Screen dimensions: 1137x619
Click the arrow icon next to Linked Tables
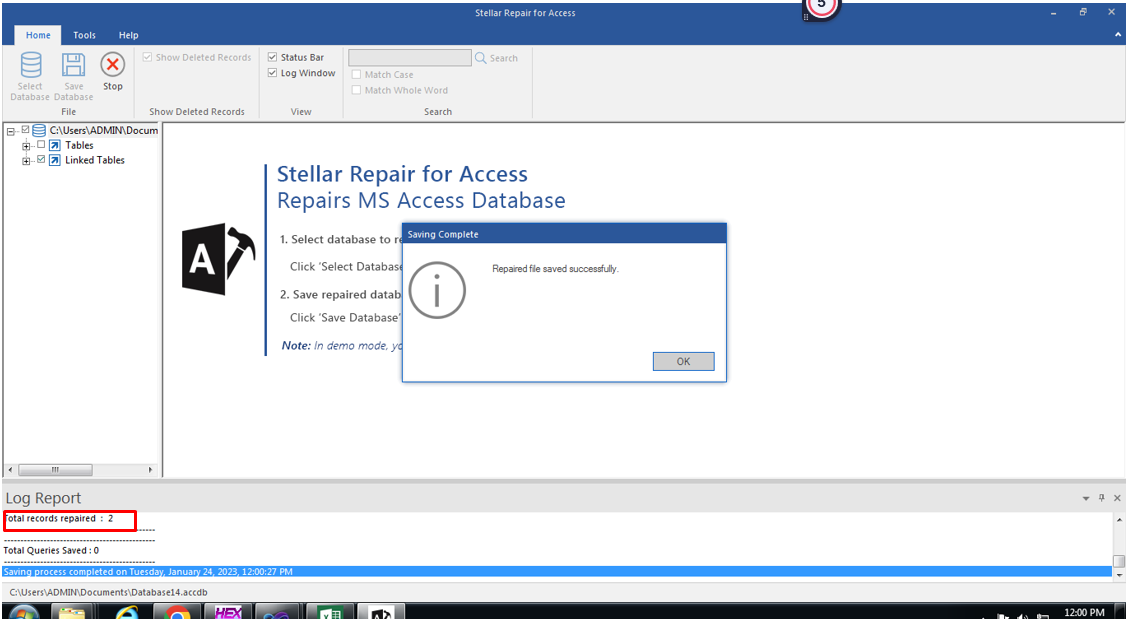pos(54,160)
